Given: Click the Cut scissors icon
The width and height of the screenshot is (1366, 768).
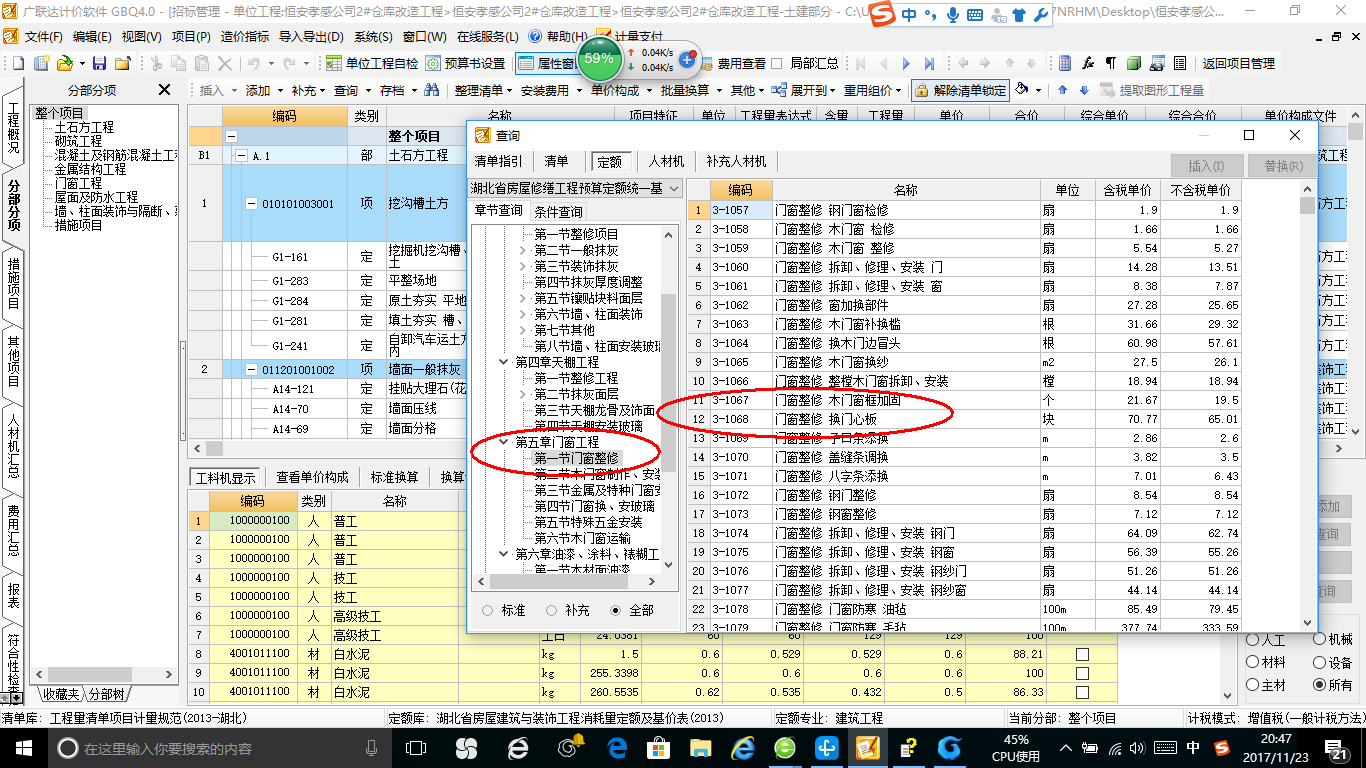Looking at the screenshot, I should (x=156, y=63).
